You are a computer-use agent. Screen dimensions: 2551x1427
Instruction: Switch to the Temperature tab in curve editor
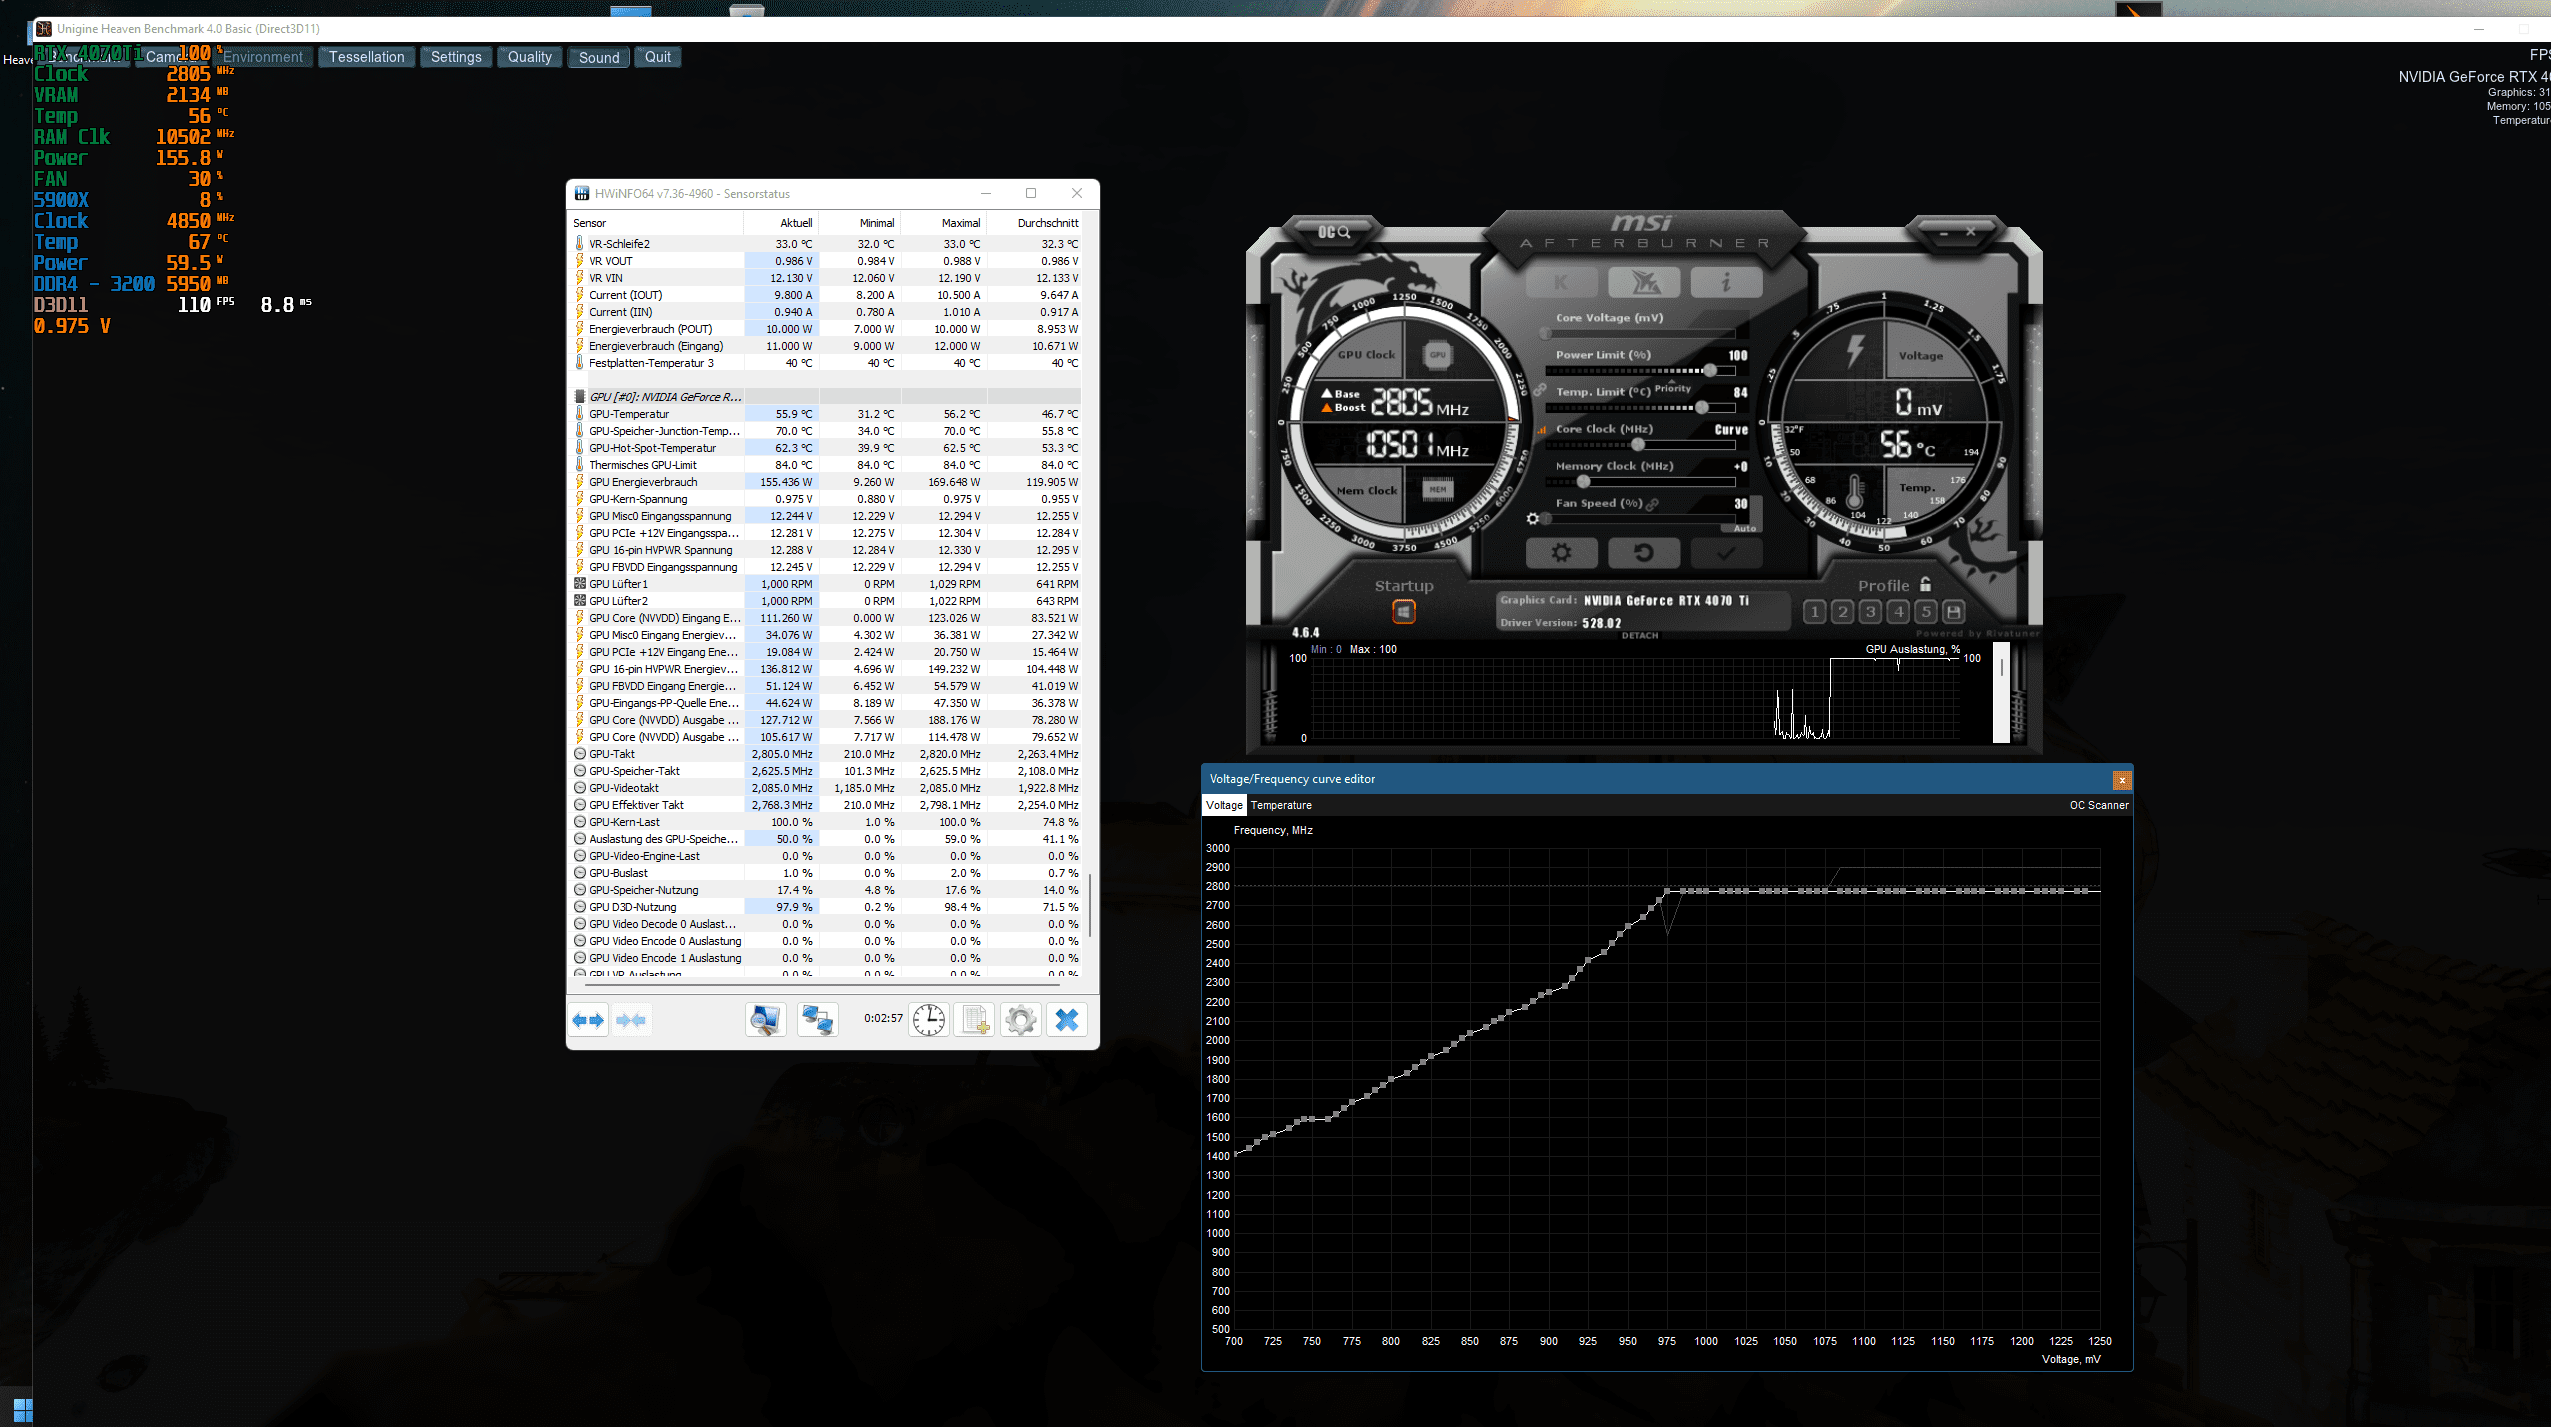1281,805
